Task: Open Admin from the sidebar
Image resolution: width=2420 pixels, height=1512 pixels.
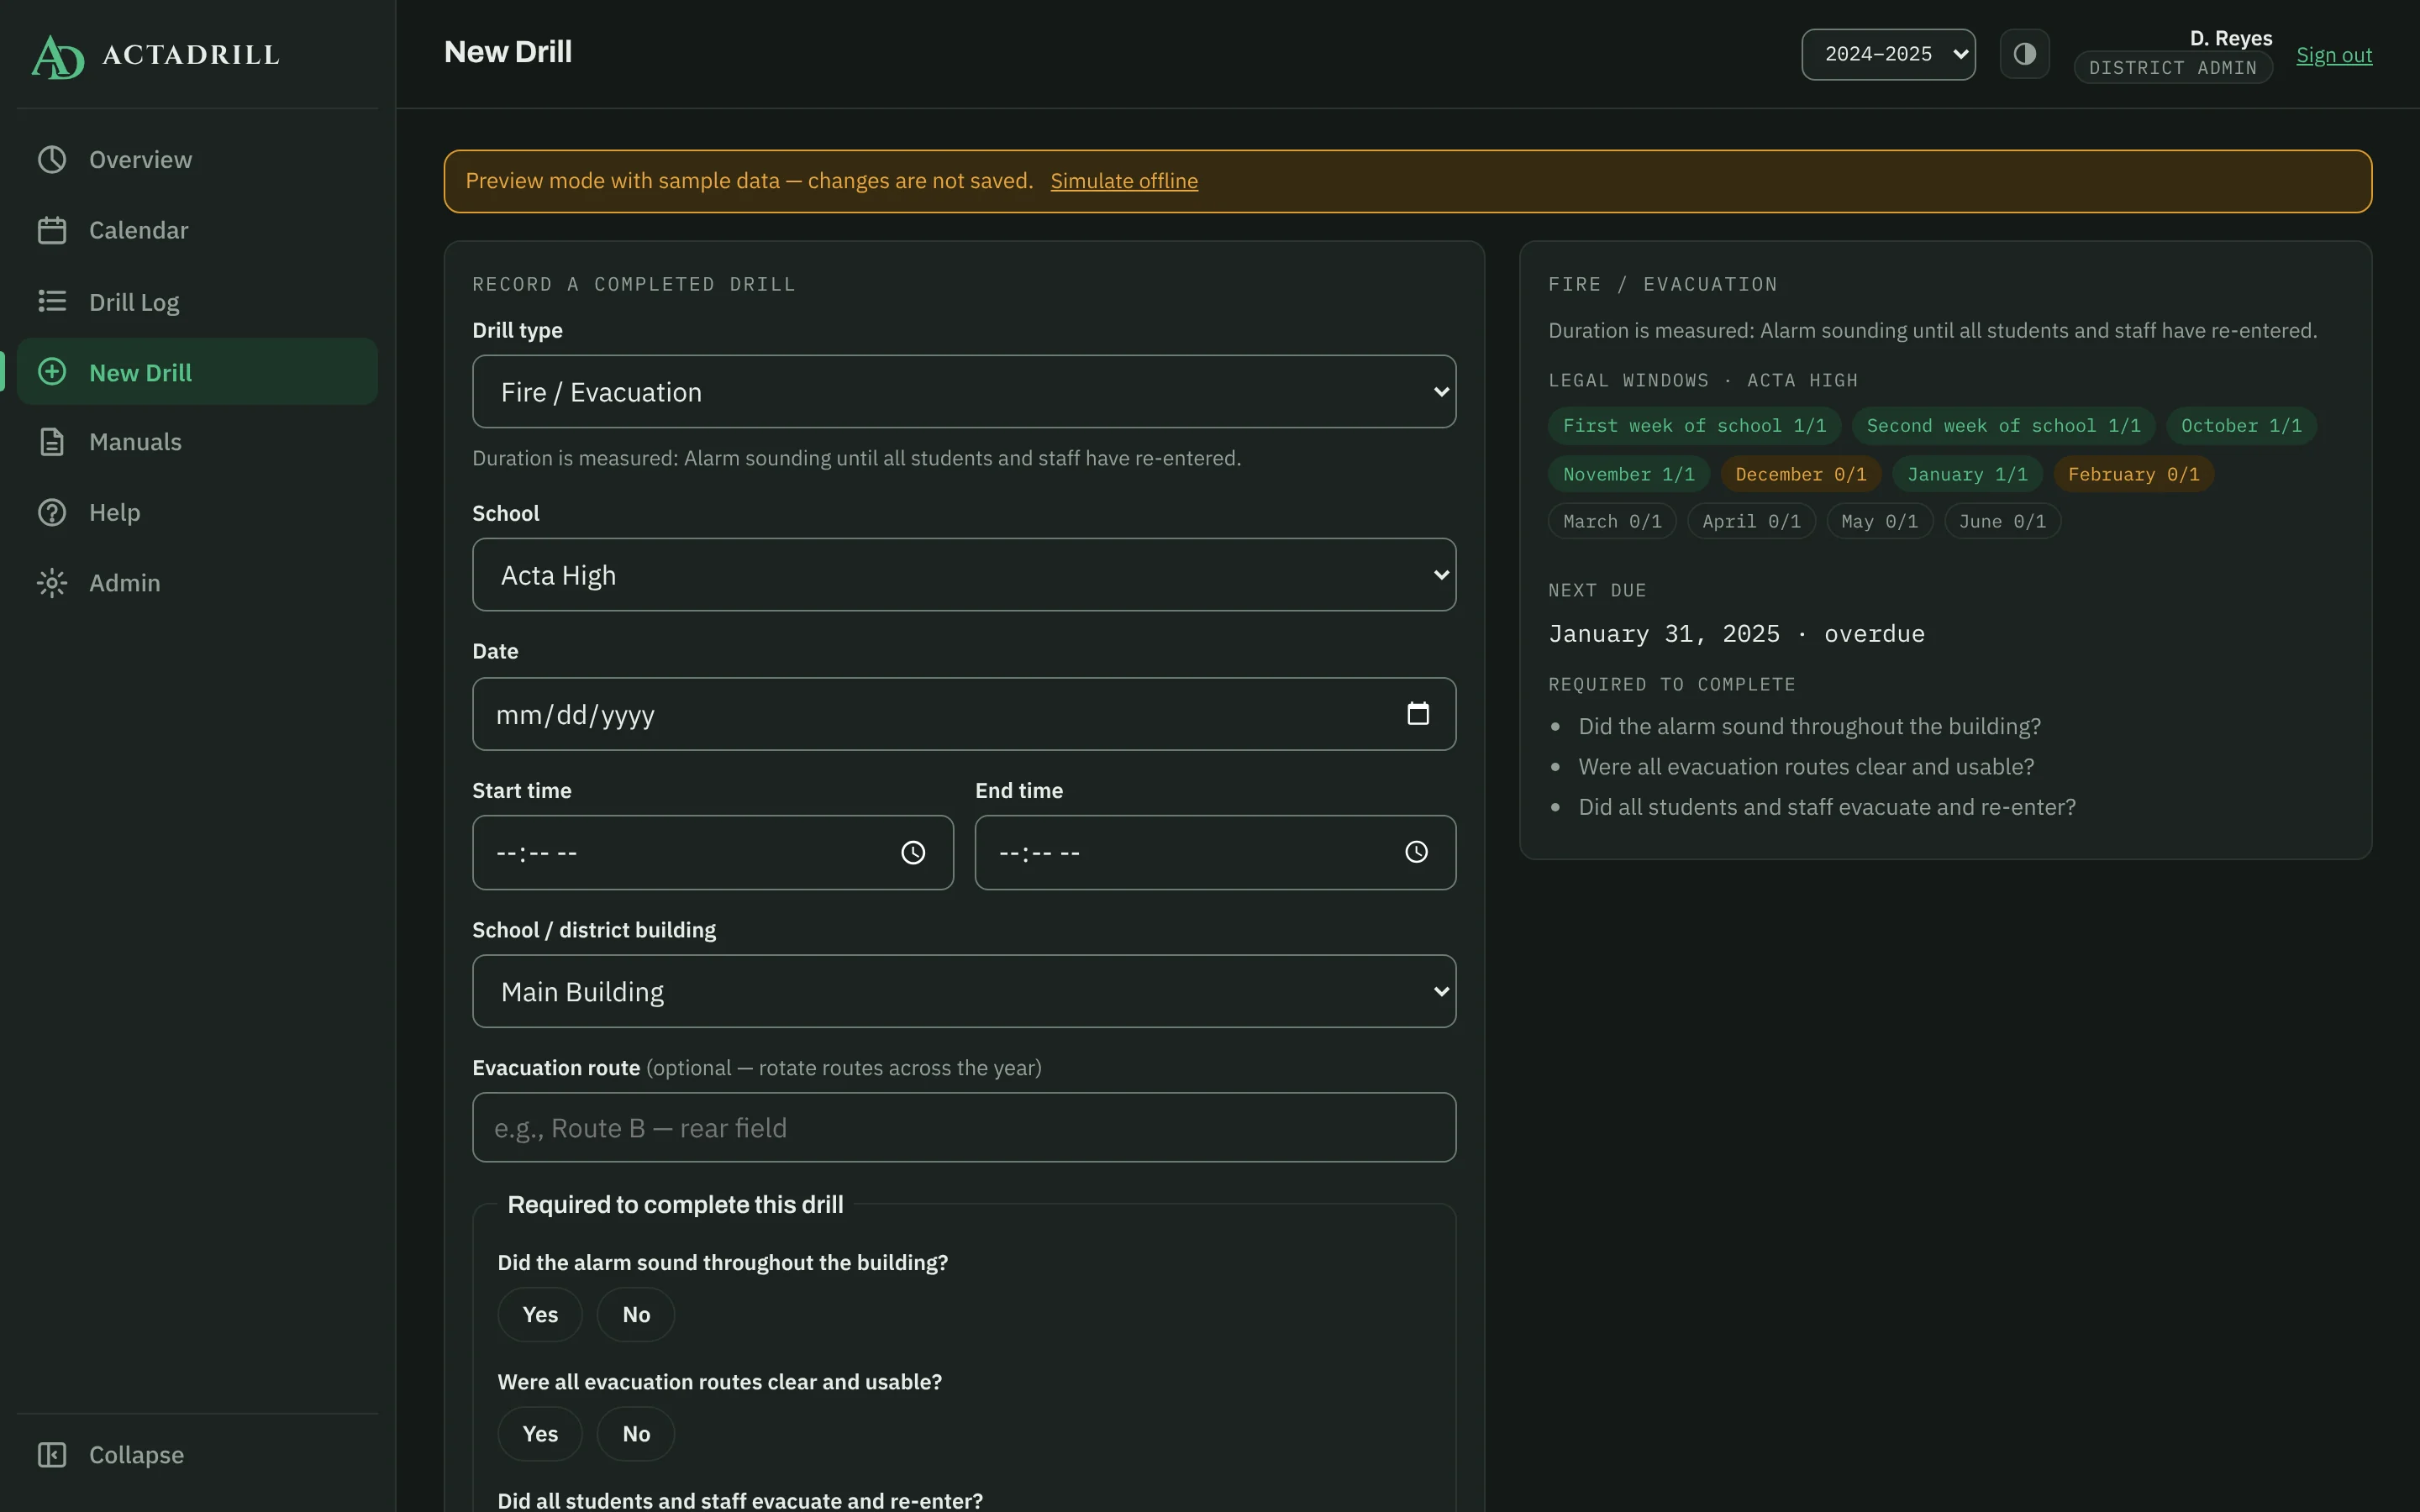Action: 198,583
